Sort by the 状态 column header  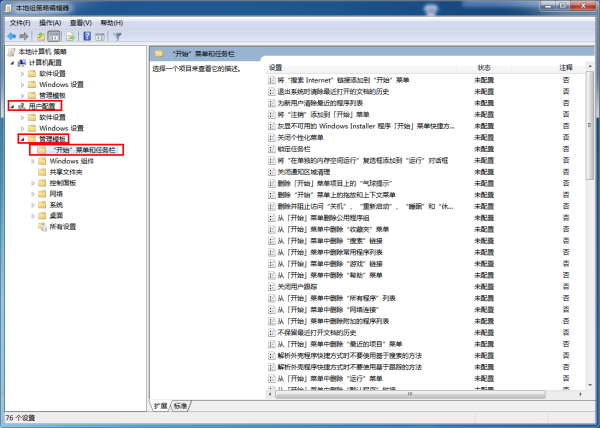click(x=484, y=68)
